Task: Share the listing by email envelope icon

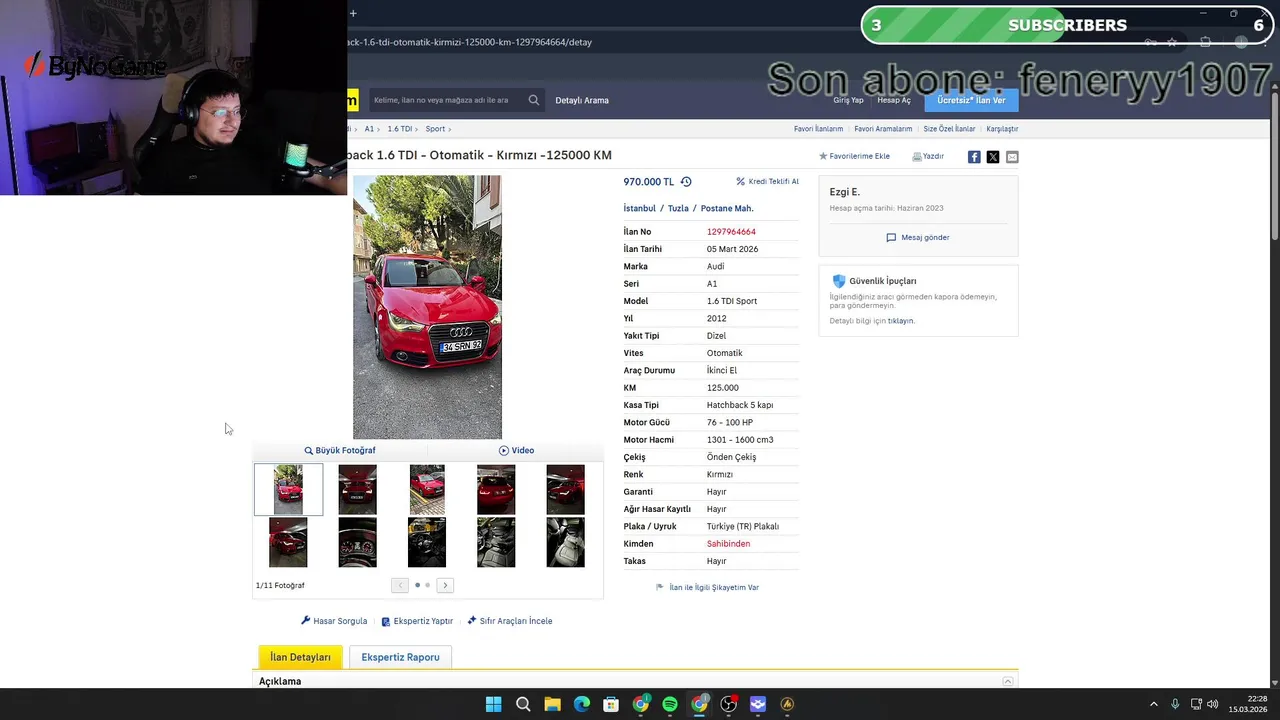Action: (1012, 157)
